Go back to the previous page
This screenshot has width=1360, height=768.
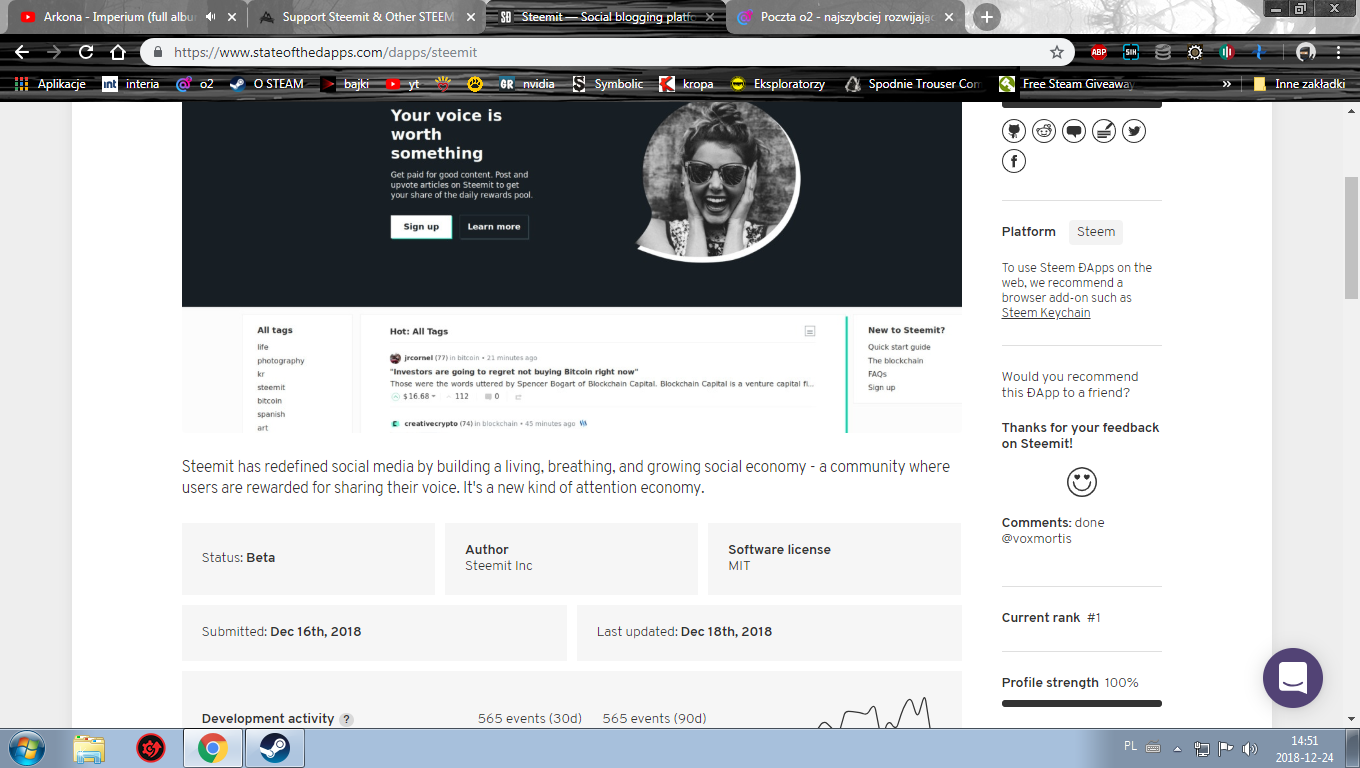pyautogui.click(x=22, y=52)
